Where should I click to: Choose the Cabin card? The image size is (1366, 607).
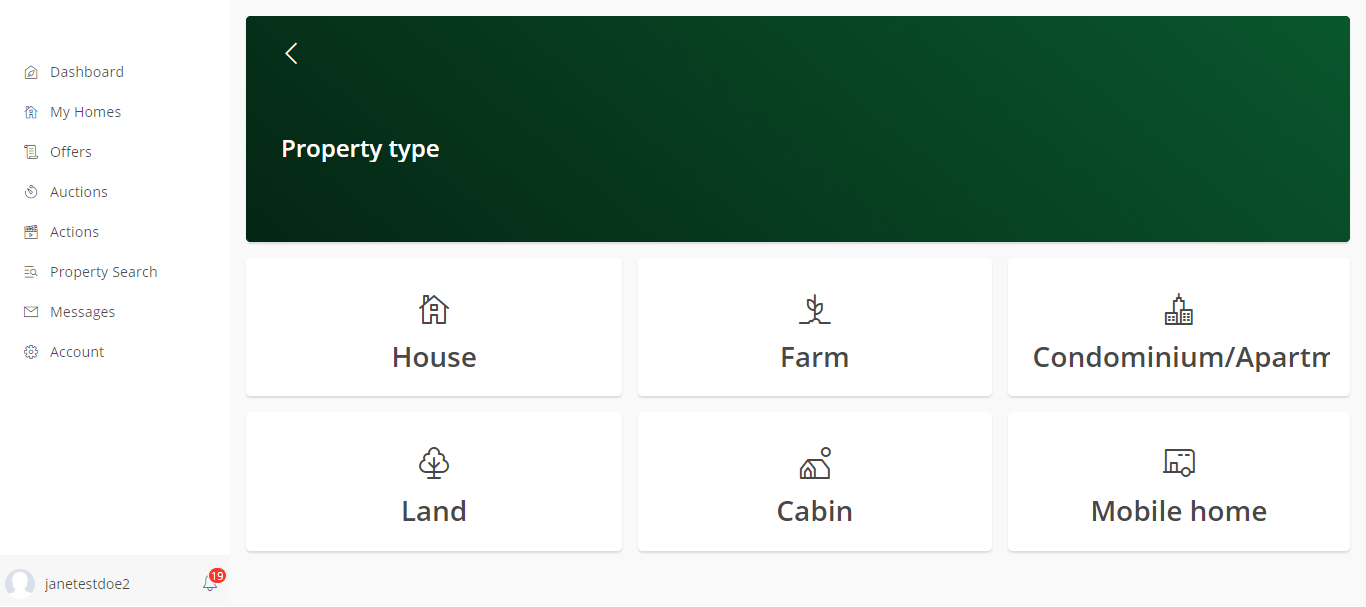pyautogui.click(x=815, y=481)
